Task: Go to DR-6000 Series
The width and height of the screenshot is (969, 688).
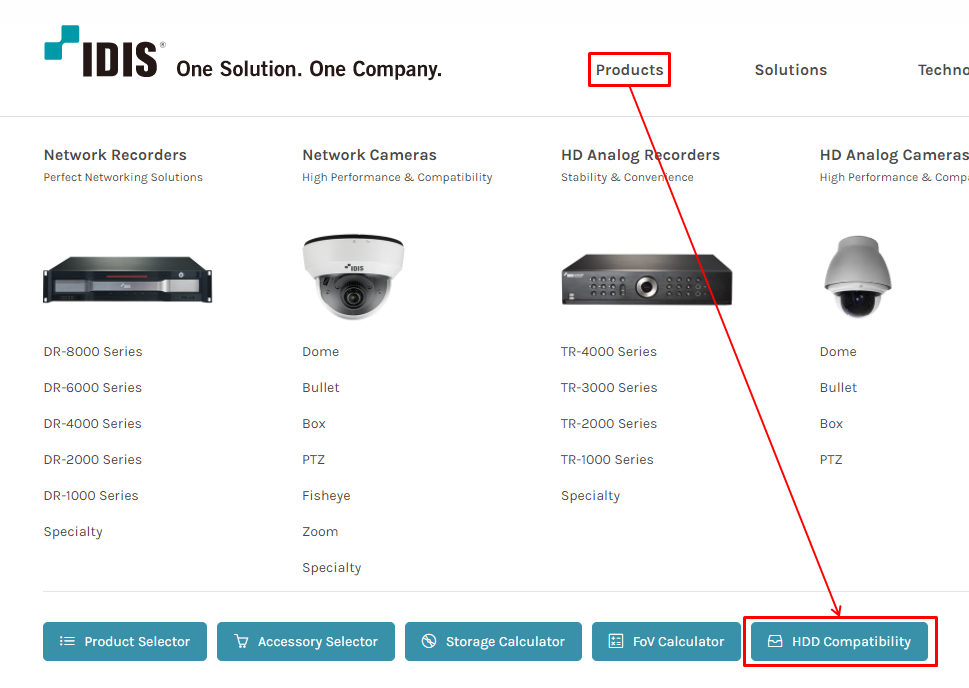Action: coord(93,388)
